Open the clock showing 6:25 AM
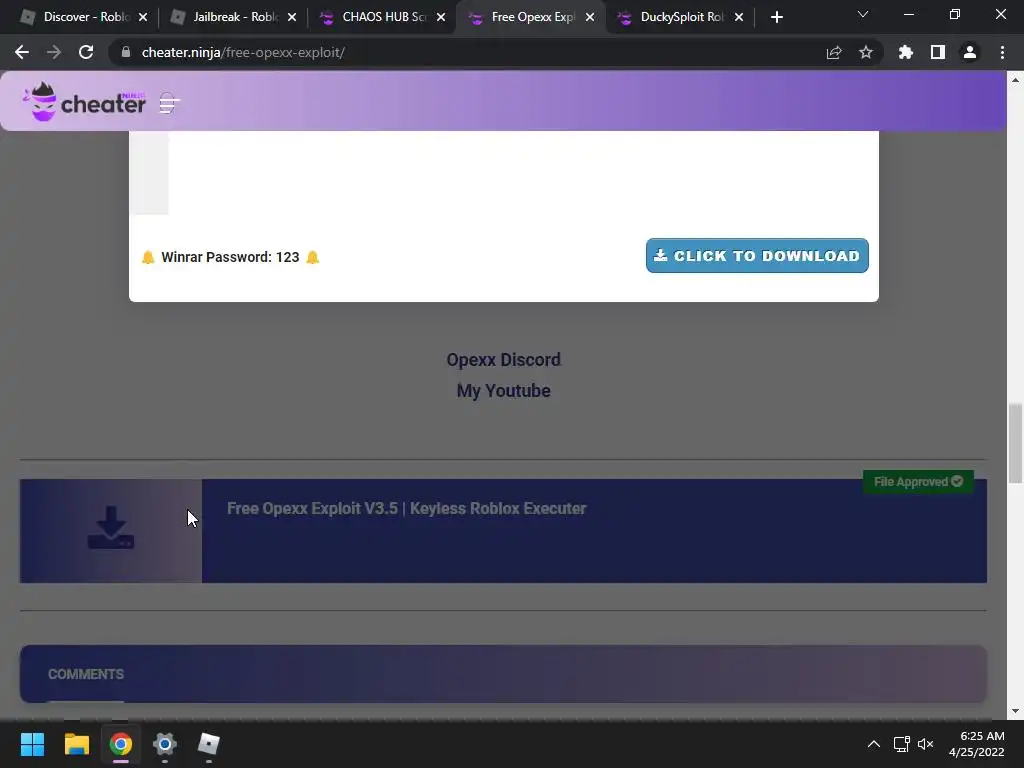The image size is (1024, 768). (977, 744)
